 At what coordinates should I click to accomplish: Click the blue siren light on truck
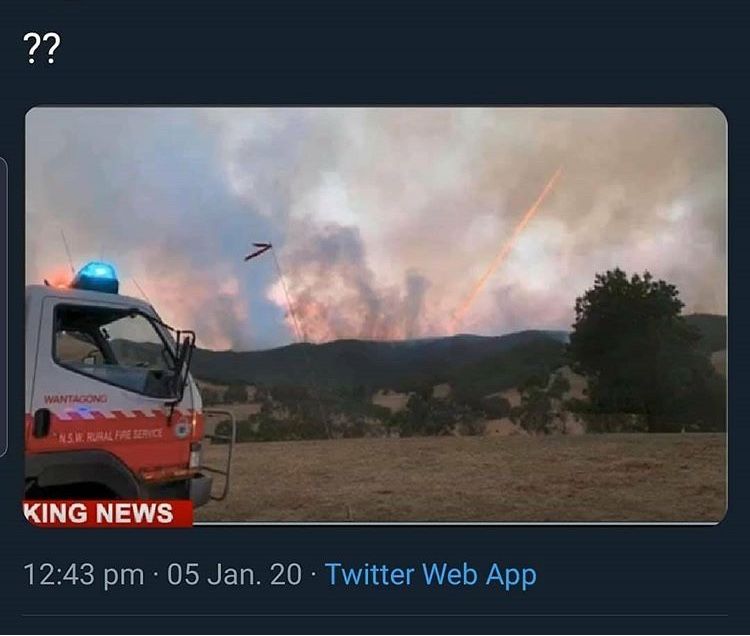[x=97, y=277]
